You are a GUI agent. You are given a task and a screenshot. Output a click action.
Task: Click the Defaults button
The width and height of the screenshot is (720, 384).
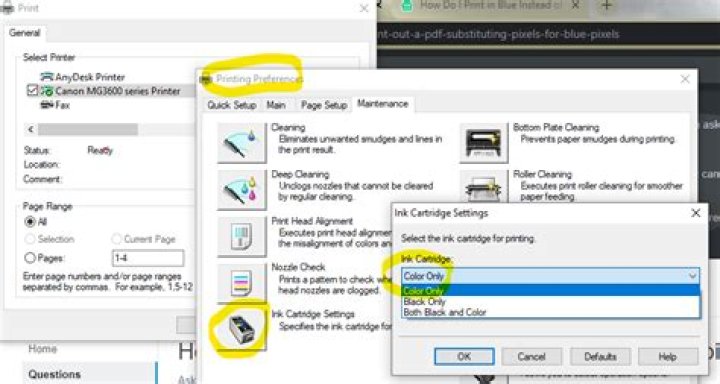600,356
